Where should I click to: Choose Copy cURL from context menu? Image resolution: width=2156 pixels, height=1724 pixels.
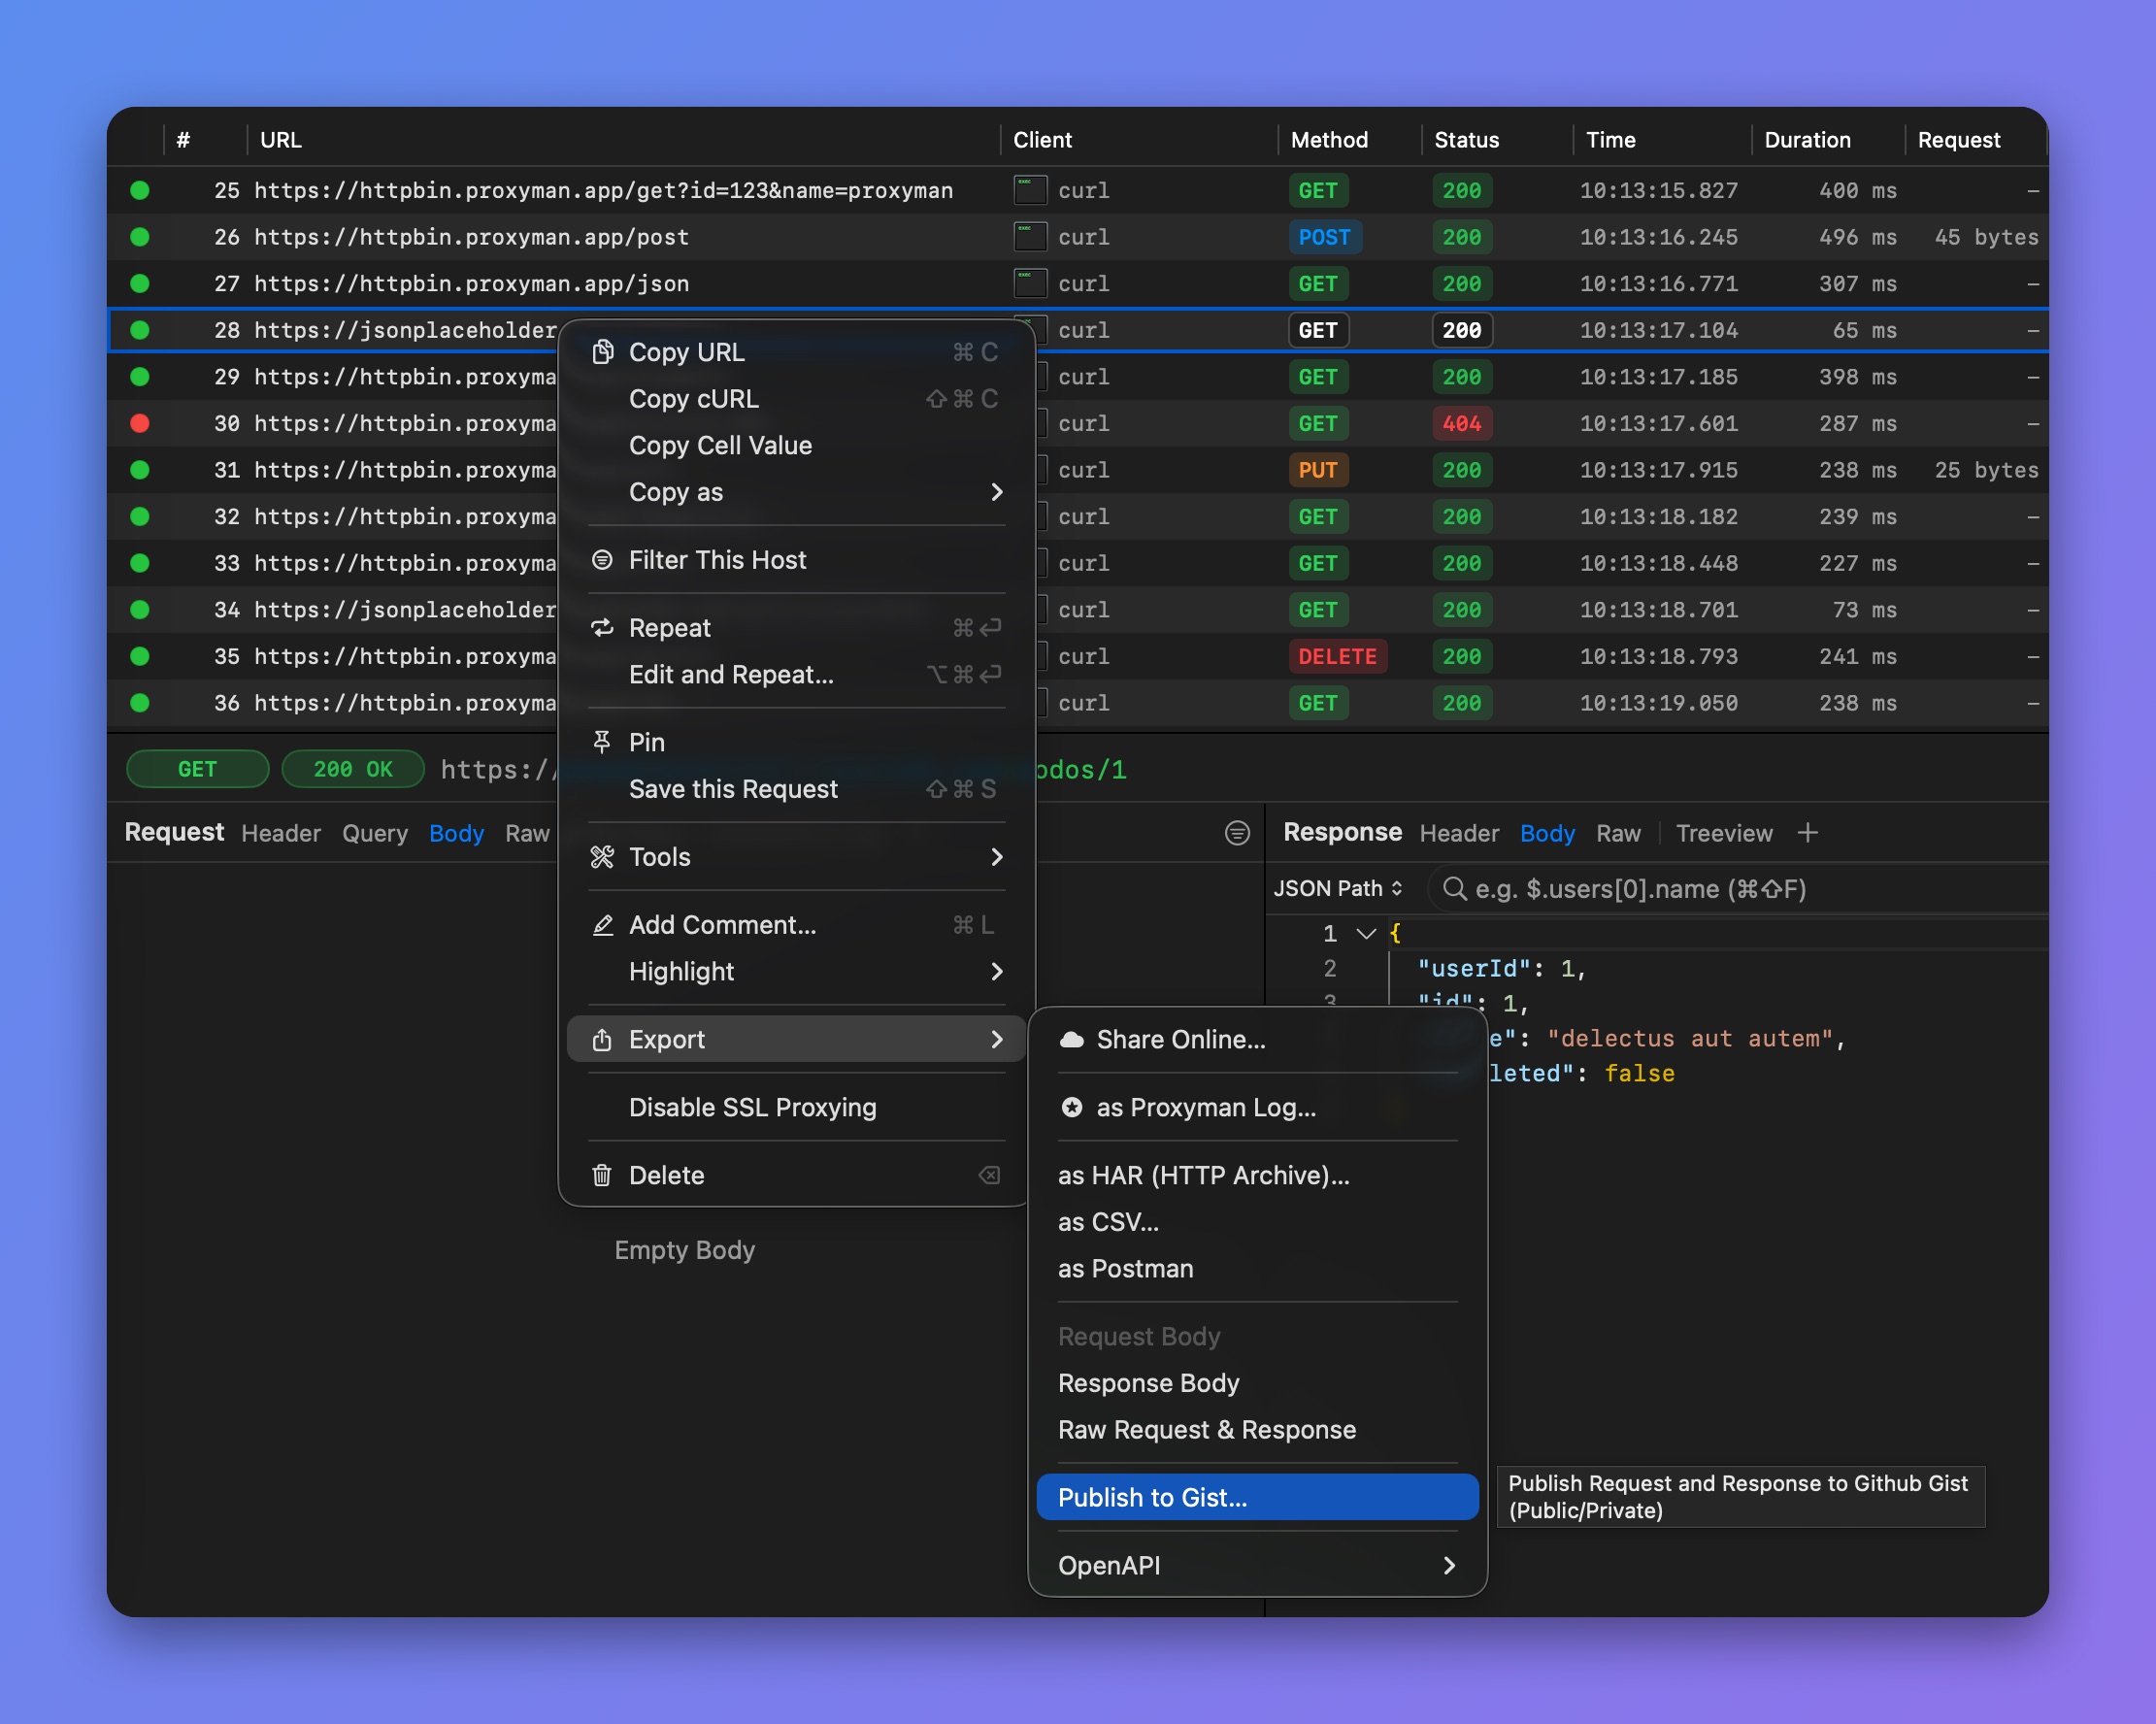(796, 399)
